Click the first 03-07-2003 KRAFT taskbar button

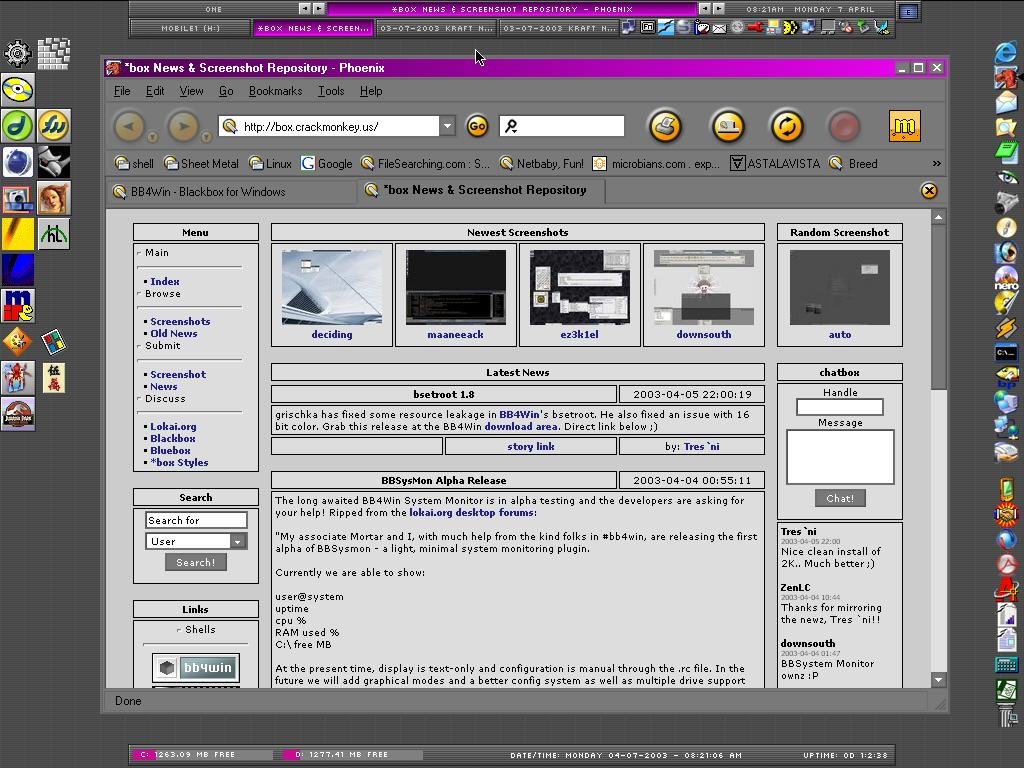436,28
